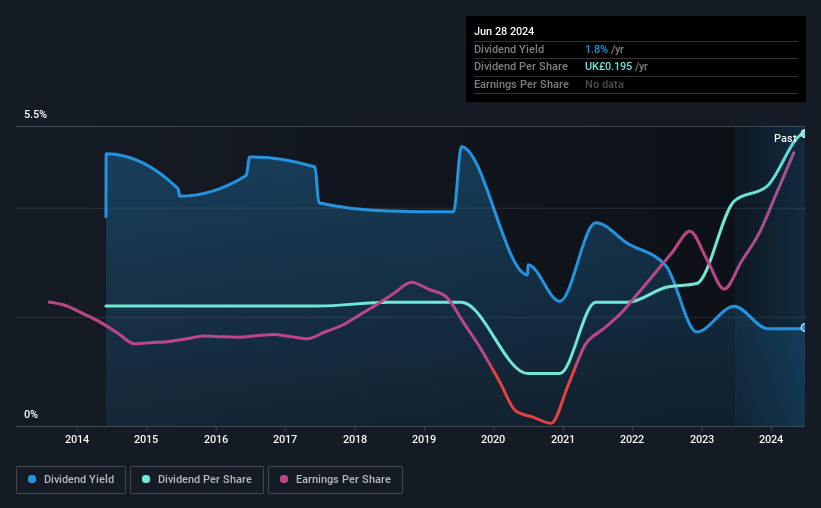
Task: Click the Dividend Yield line endpoint marker
Action: coord(804,328)
